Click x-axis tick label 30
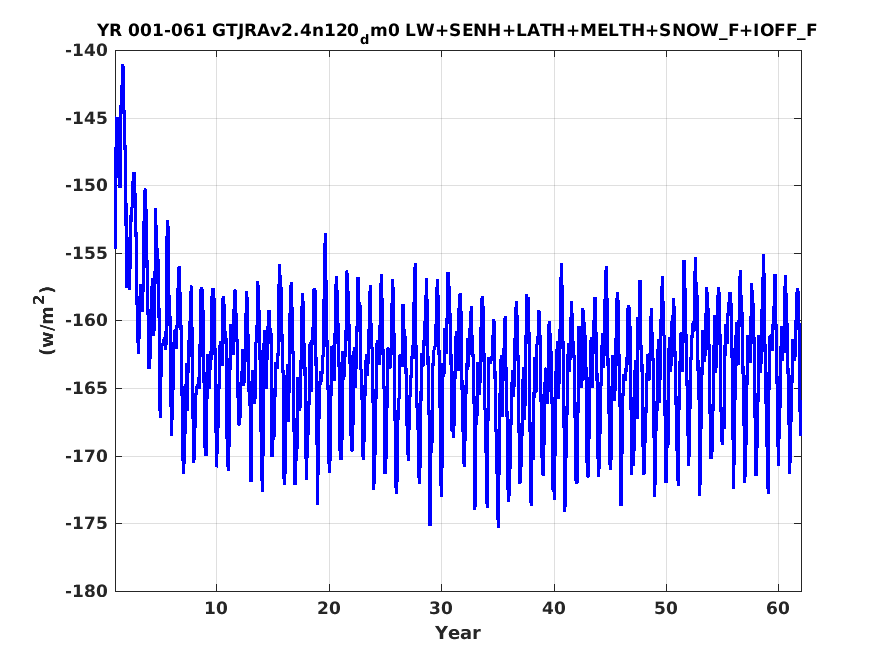Viewport: 884px width, 663px height. pos(441,608)
